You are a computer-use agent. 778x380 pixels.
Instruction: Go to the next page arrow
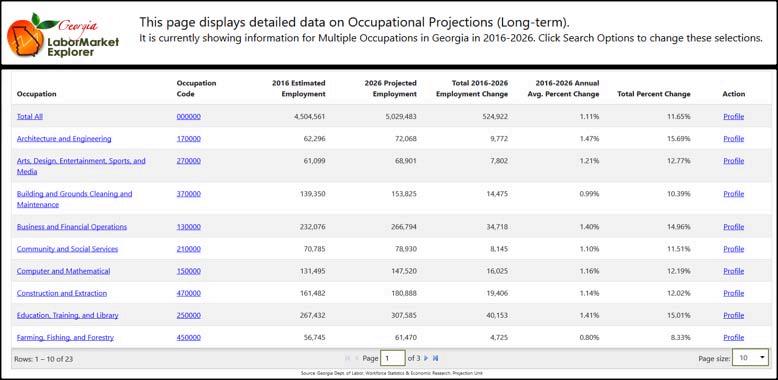point(426,358)
